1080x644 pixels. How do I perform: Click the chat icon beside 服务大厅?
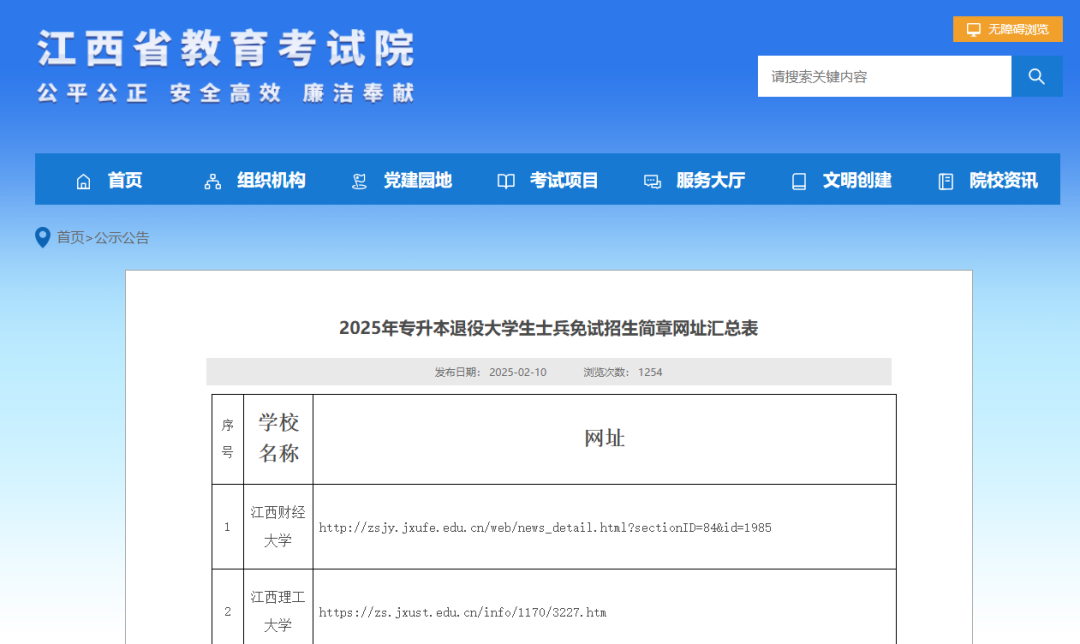[652, 180]
